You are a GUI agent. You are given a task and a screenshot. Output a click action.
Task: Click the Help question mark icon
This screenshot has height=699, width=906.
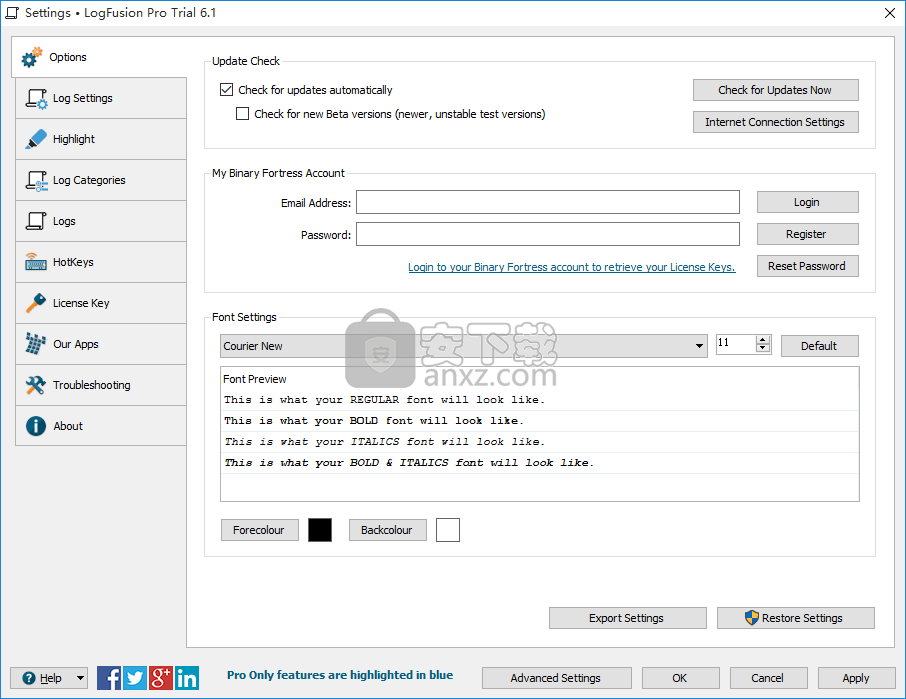click(29, 678)
